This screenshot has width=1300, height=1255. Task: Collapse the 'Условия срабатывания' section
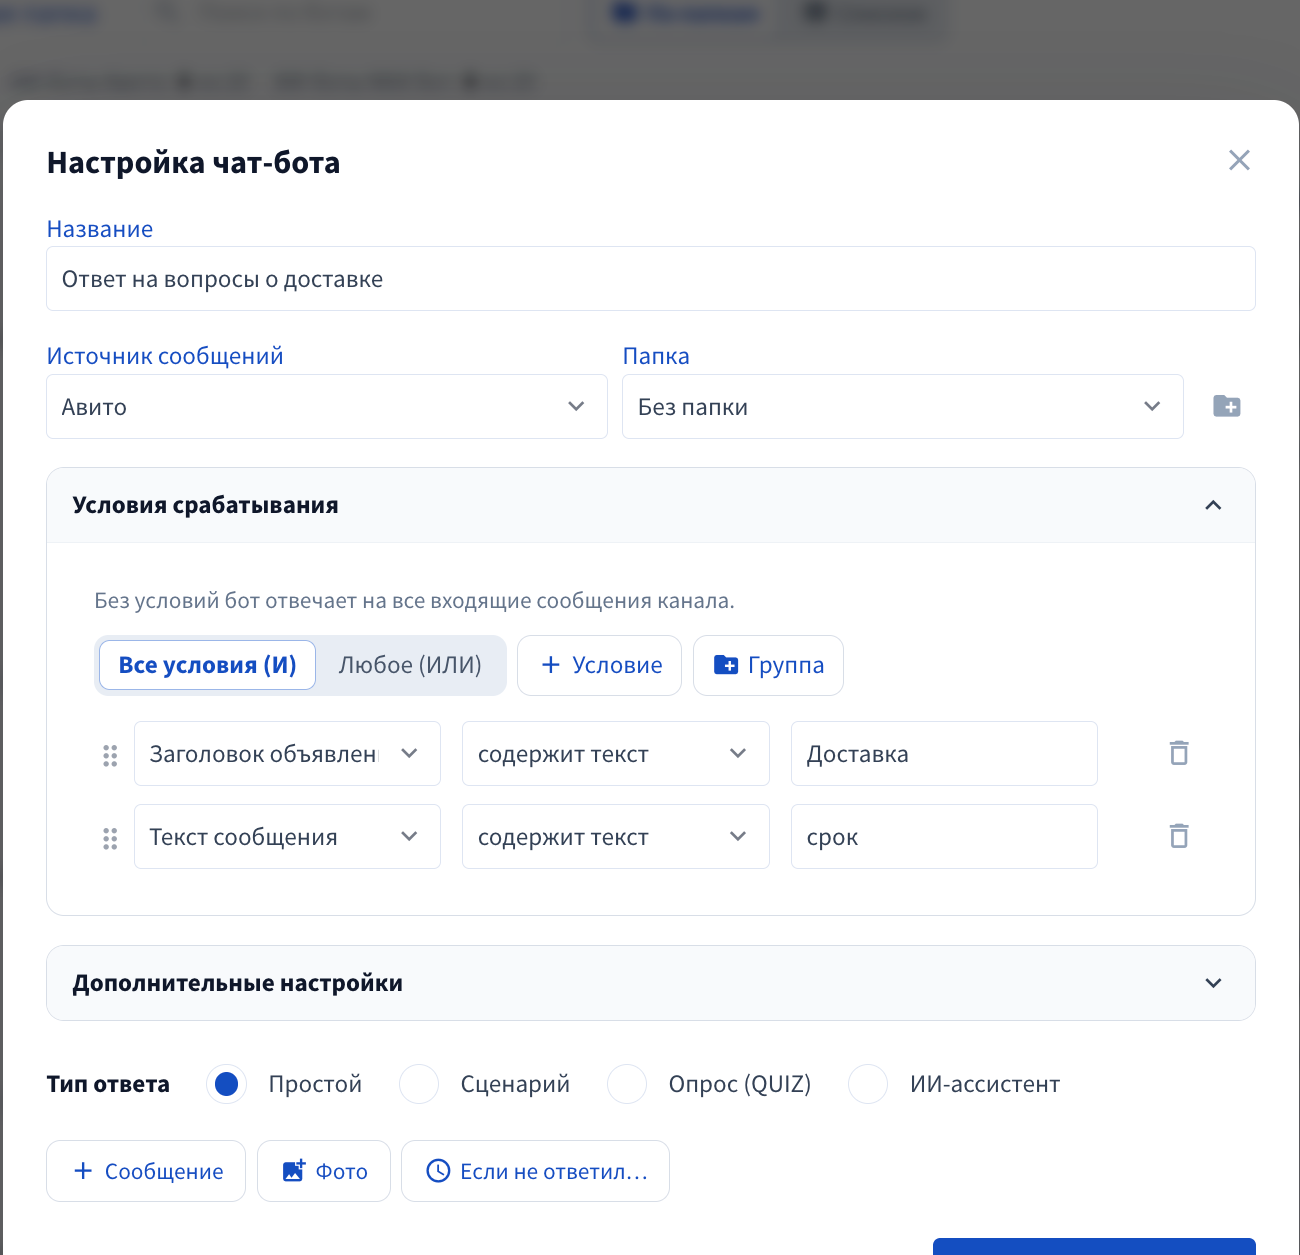[x=1213, y=505]
